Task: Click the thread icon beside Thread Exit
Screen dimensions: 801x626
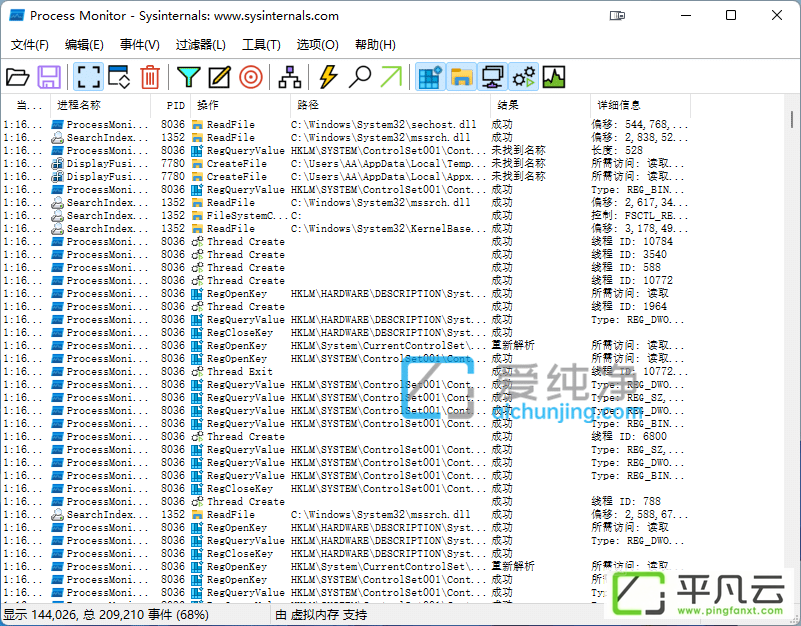Action: 197,372
